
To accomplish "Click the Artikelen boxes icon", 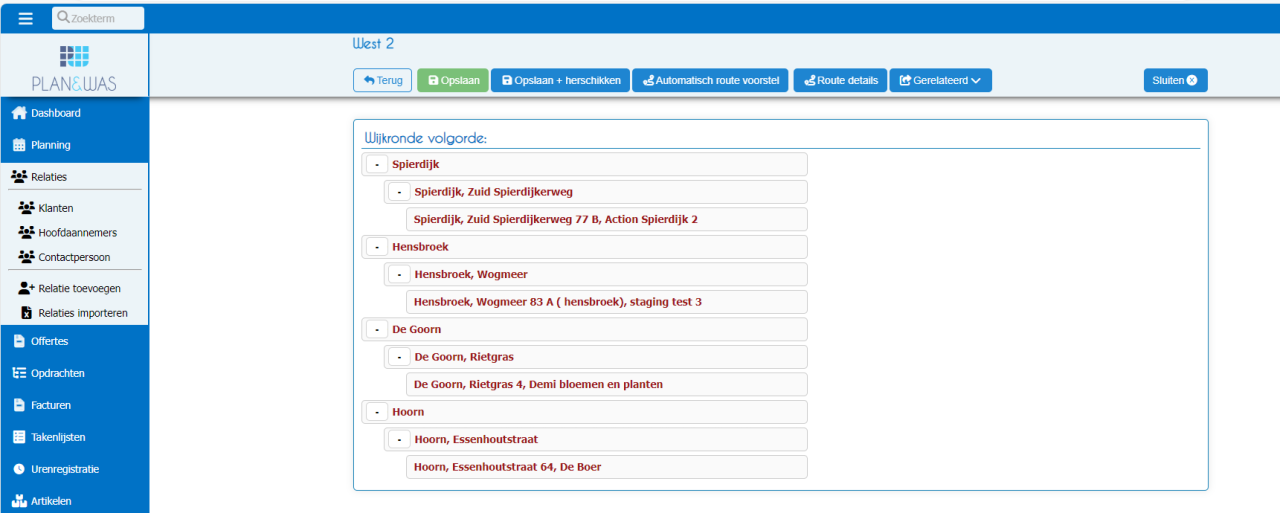I will point(19,501).
